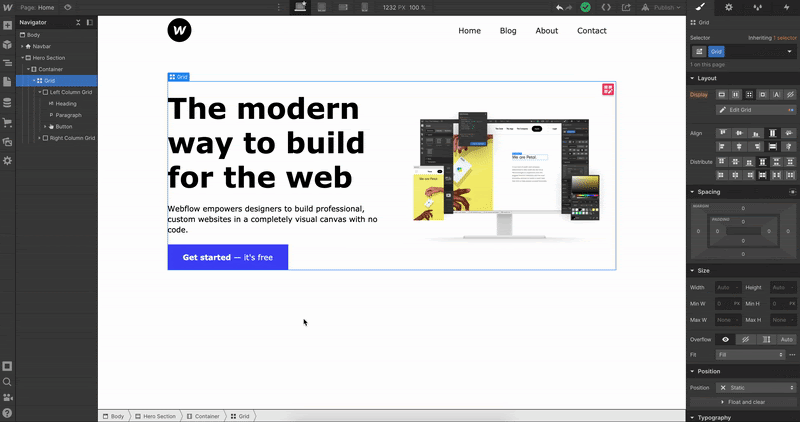The height and width of the screenshot is (422, 800).
Task: Open the Assets images panel
Action: click(7, 142)
